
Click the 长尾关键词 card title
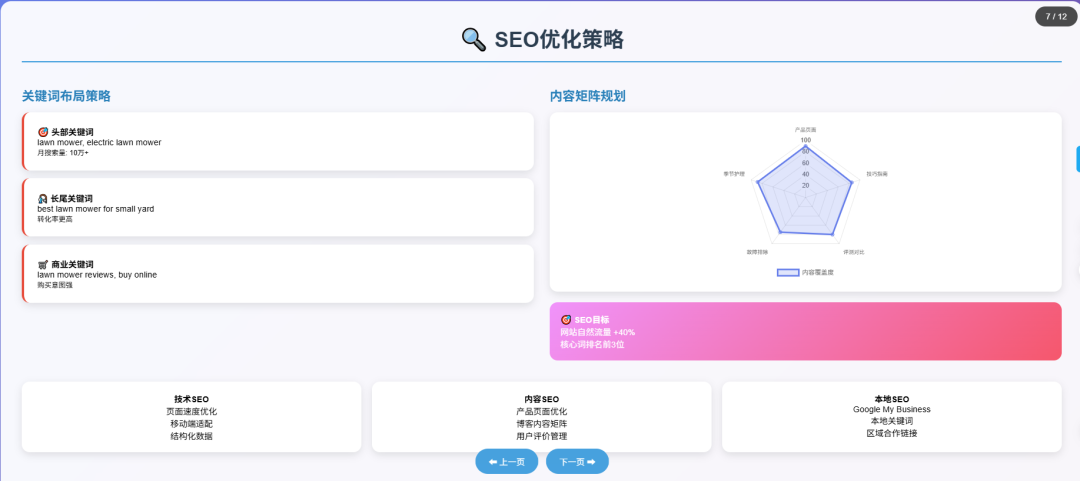pos(72,198)
